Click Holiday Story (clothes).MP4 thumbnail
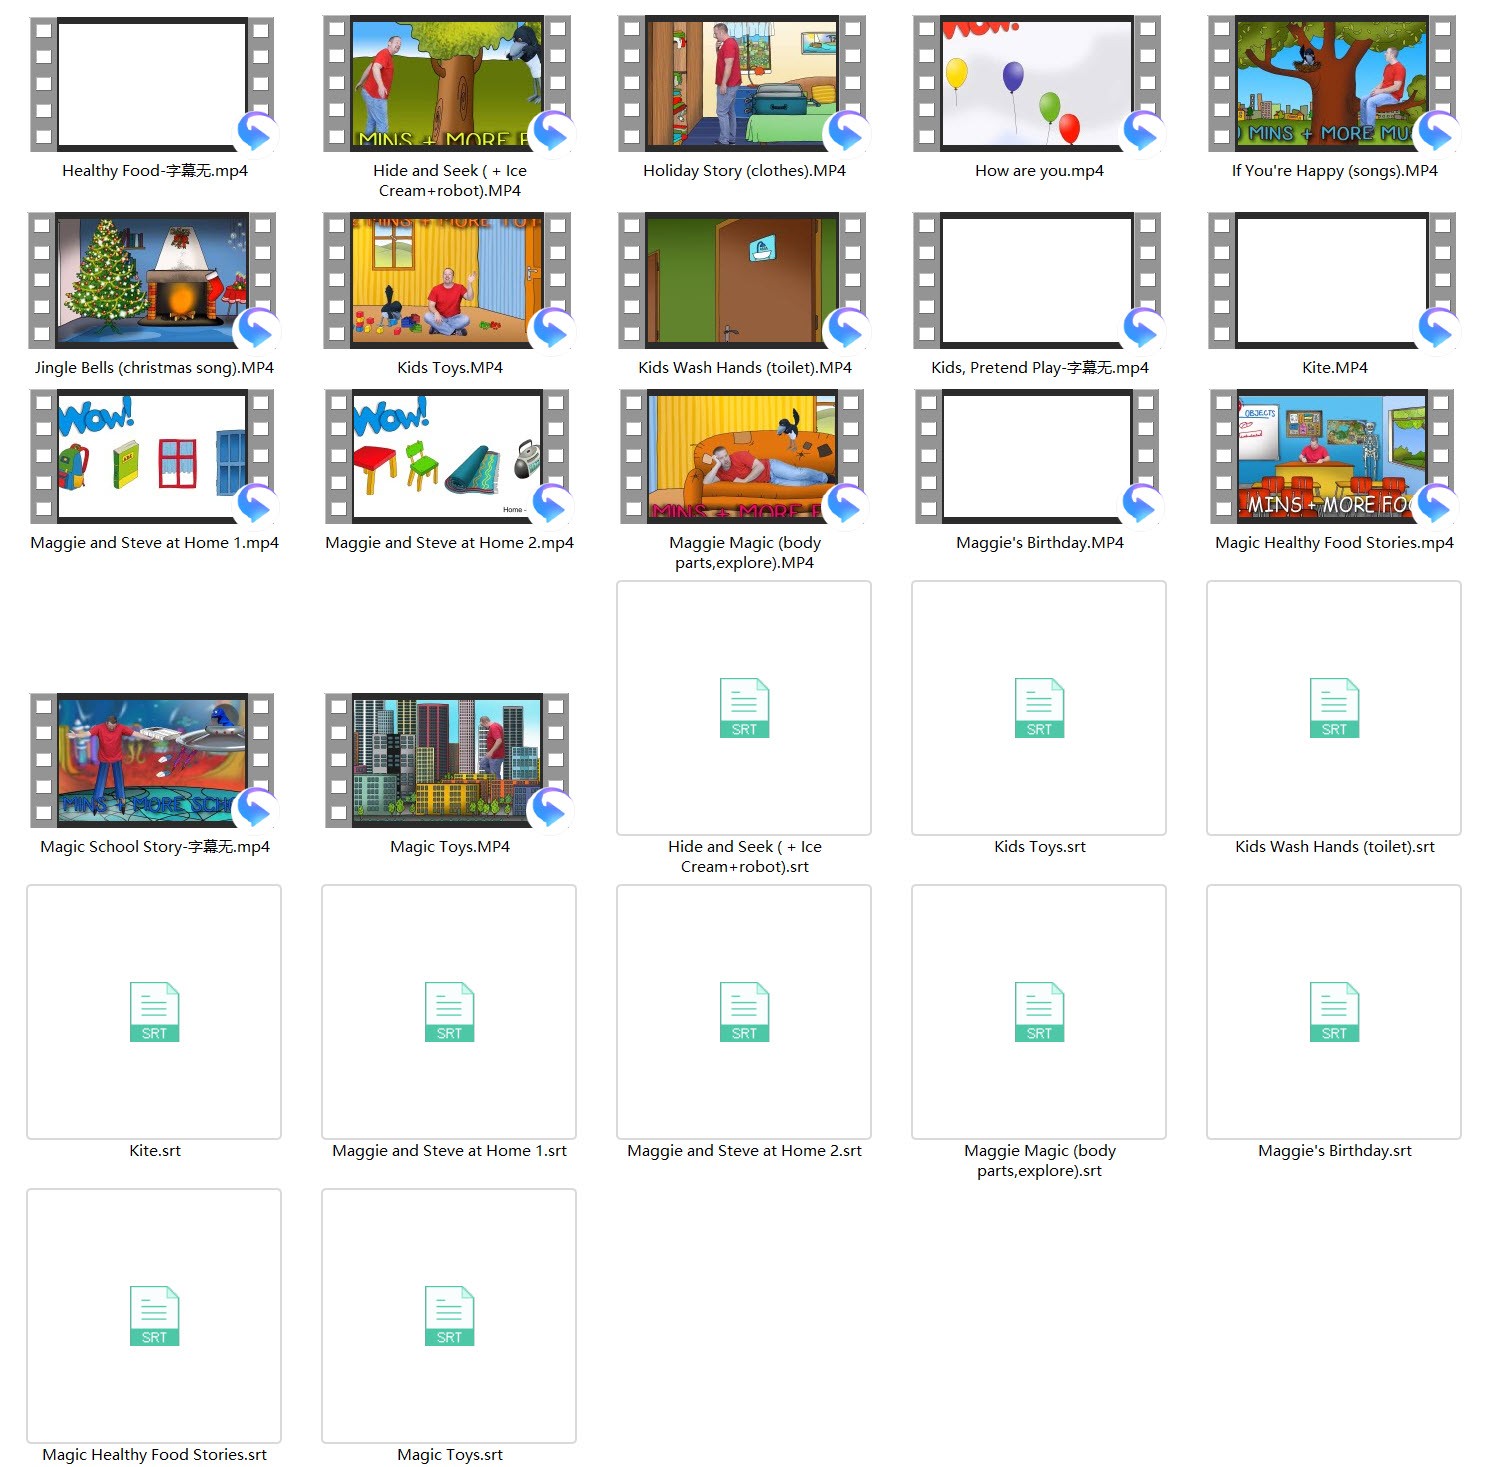1496x1467 pixels. tap(742, 84)
